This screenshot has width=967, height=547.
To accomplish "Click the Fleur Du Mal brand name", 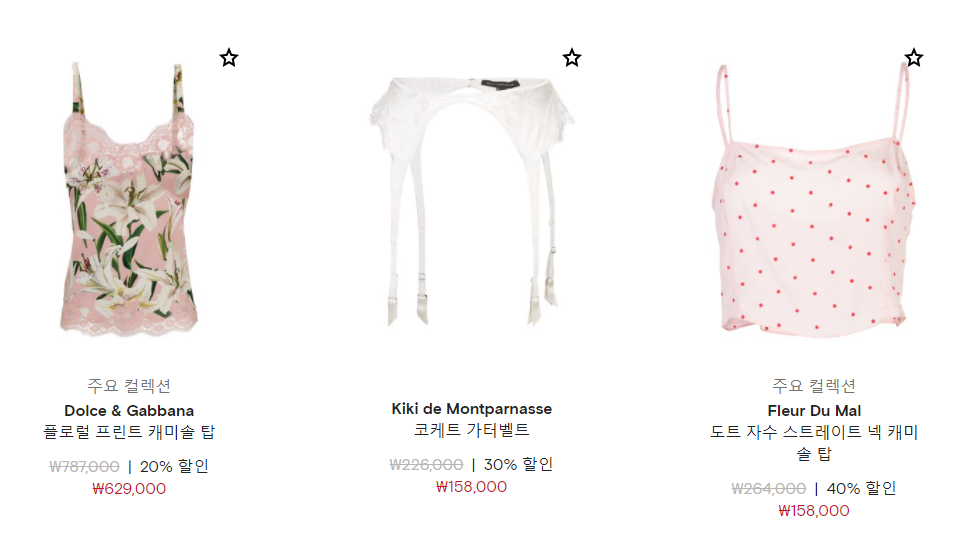I will pos(814,411).
